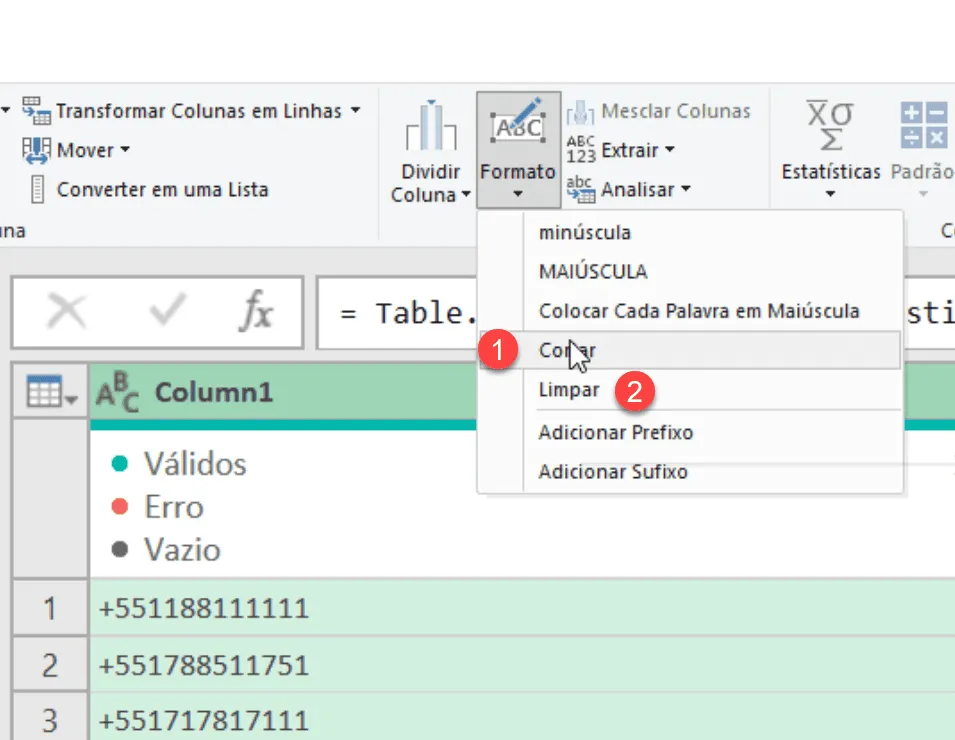Select the Cortar menu entry

click(x=689, y=350)
